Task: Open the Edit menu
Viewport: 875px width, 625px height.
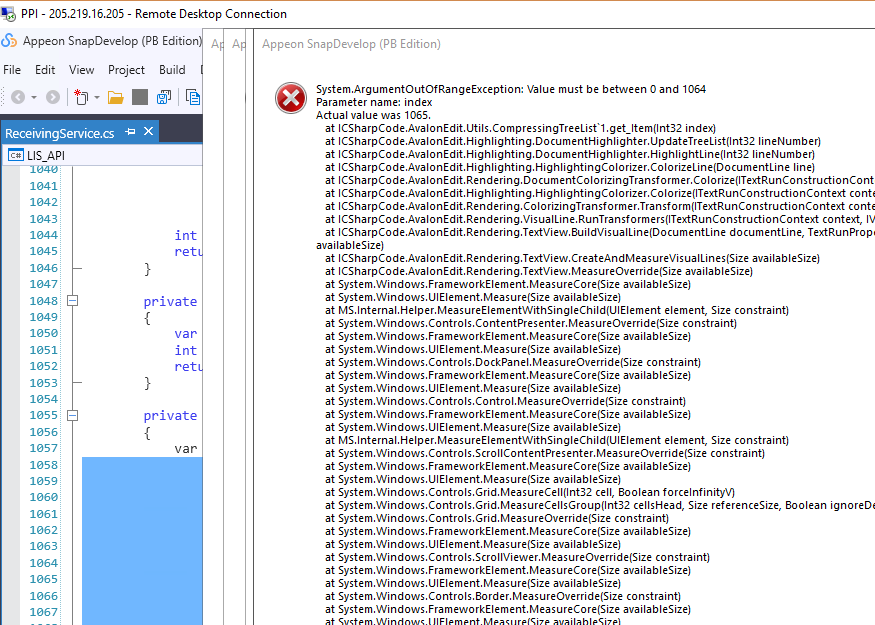Action: point(45,70)
